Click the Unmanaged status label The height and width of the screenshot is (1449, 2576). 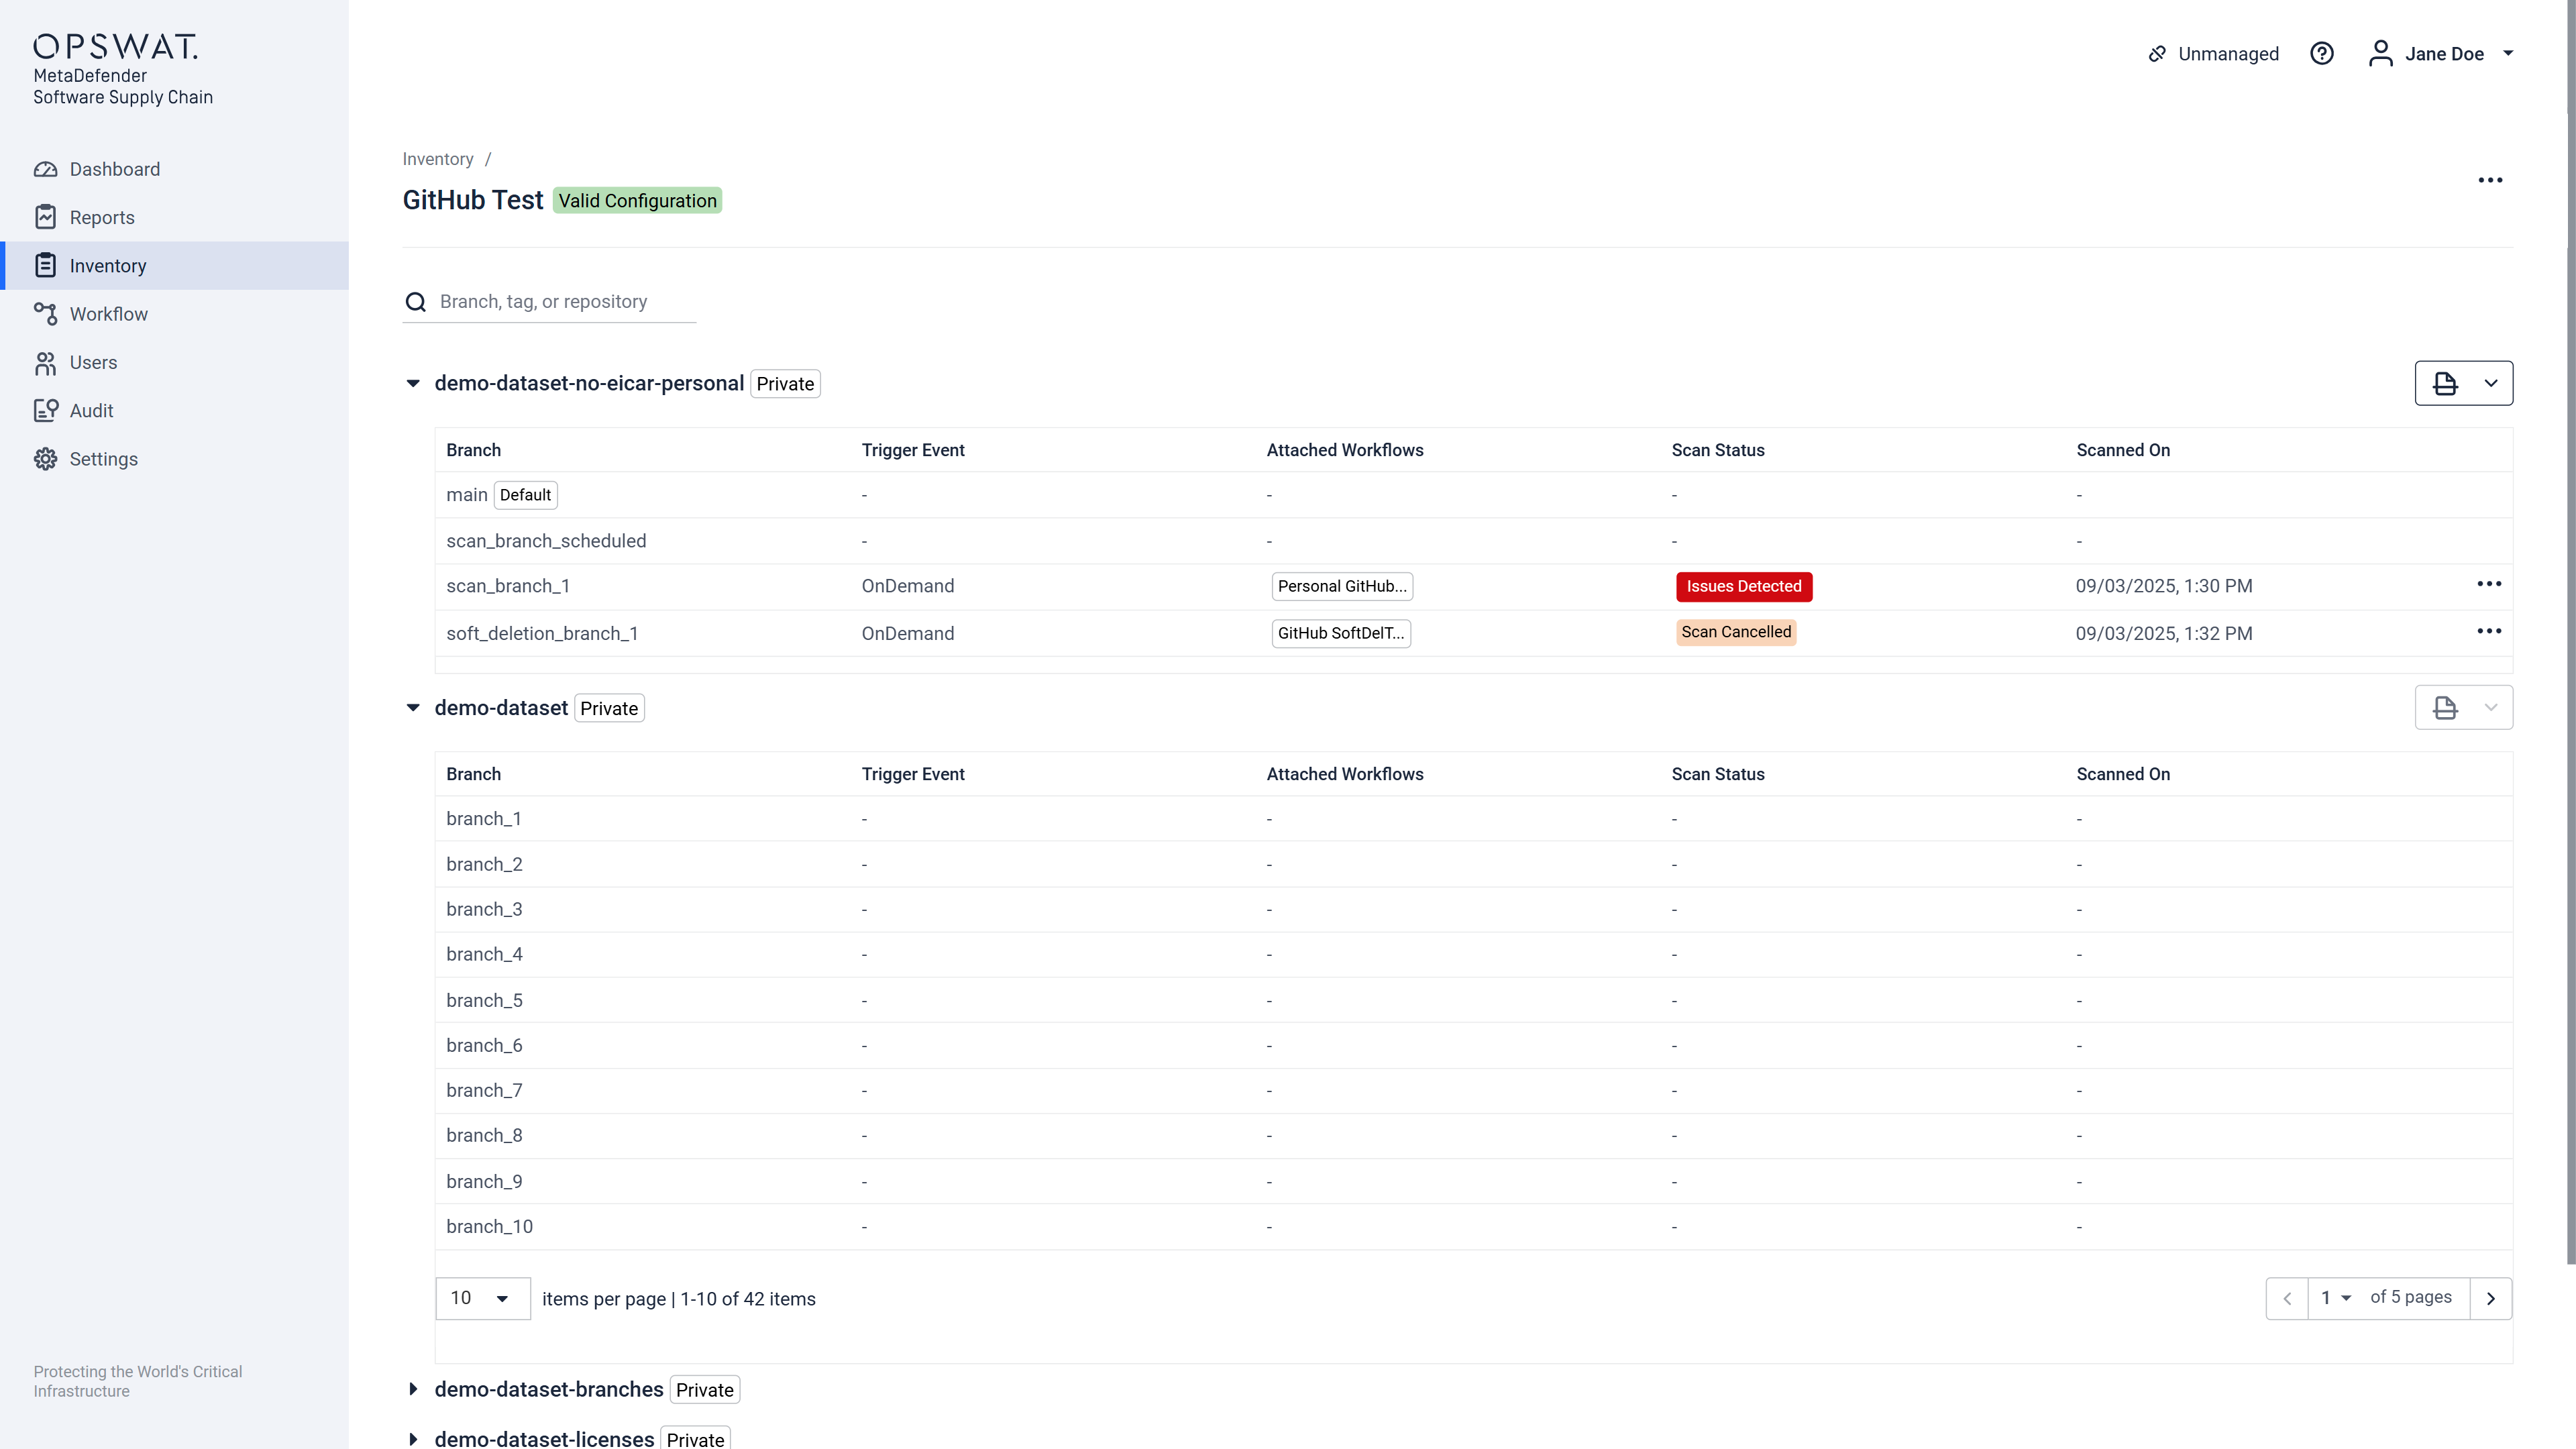pos(2228,54)
